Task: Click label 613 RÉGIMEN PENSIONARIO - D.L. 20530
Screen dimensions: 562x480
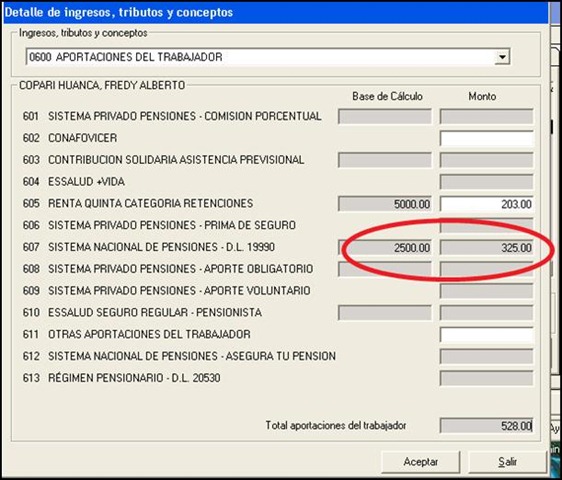Action: point(122,378)
